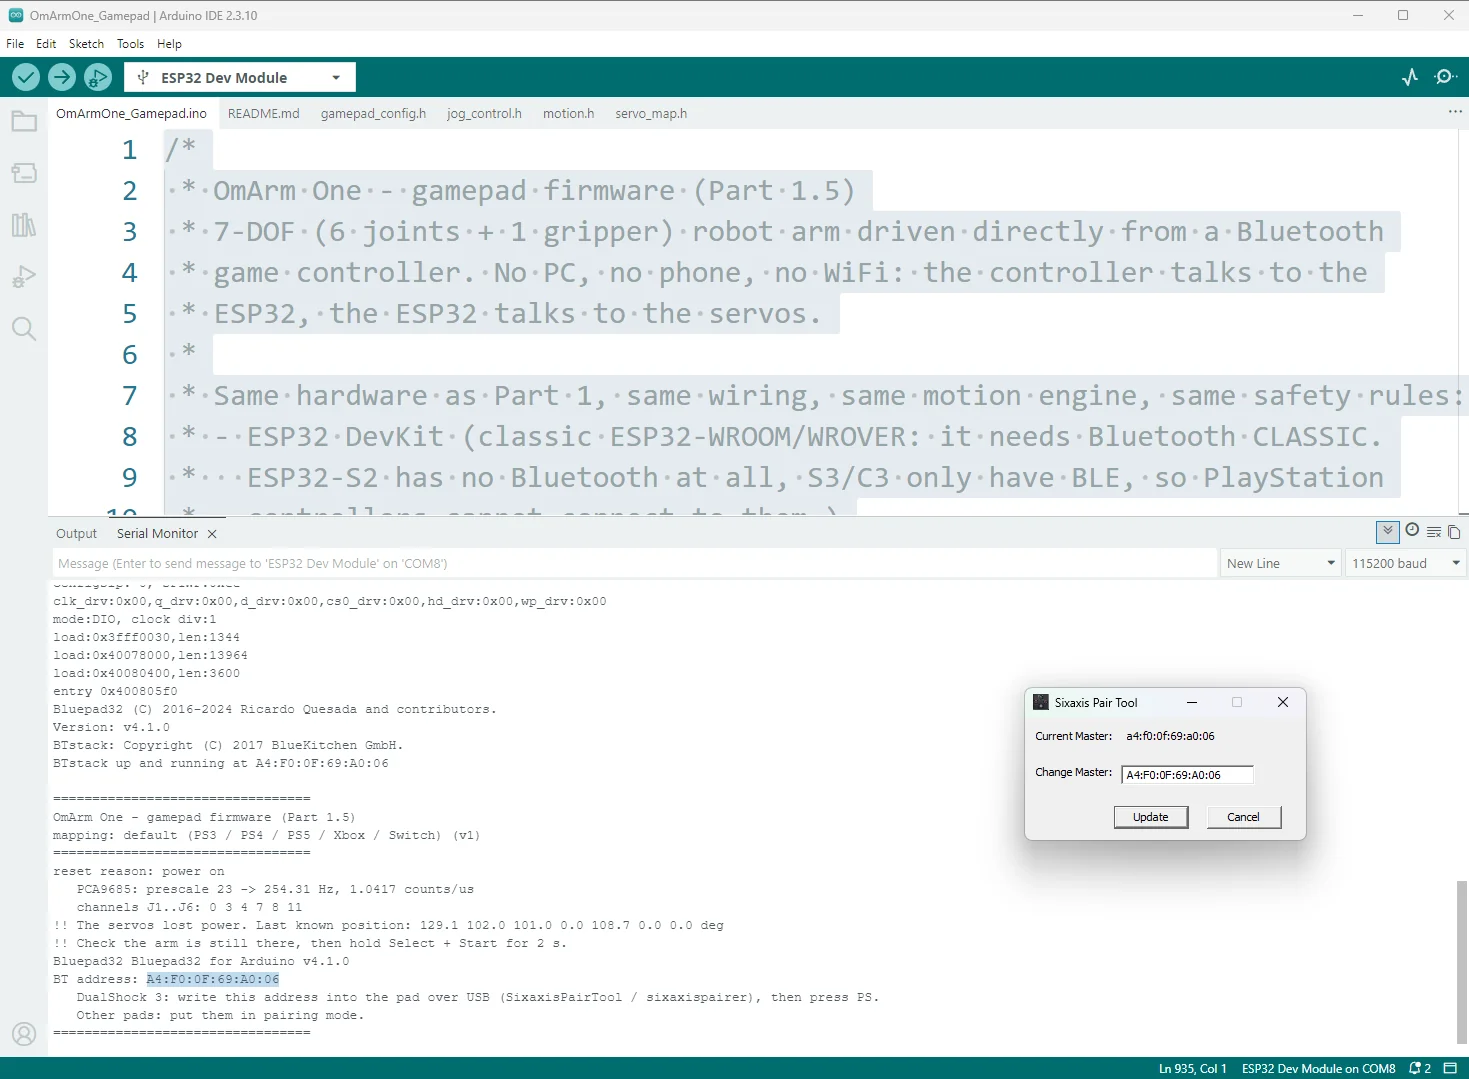
Task: Open the Search panel in the sidebar
Action: 24,329
